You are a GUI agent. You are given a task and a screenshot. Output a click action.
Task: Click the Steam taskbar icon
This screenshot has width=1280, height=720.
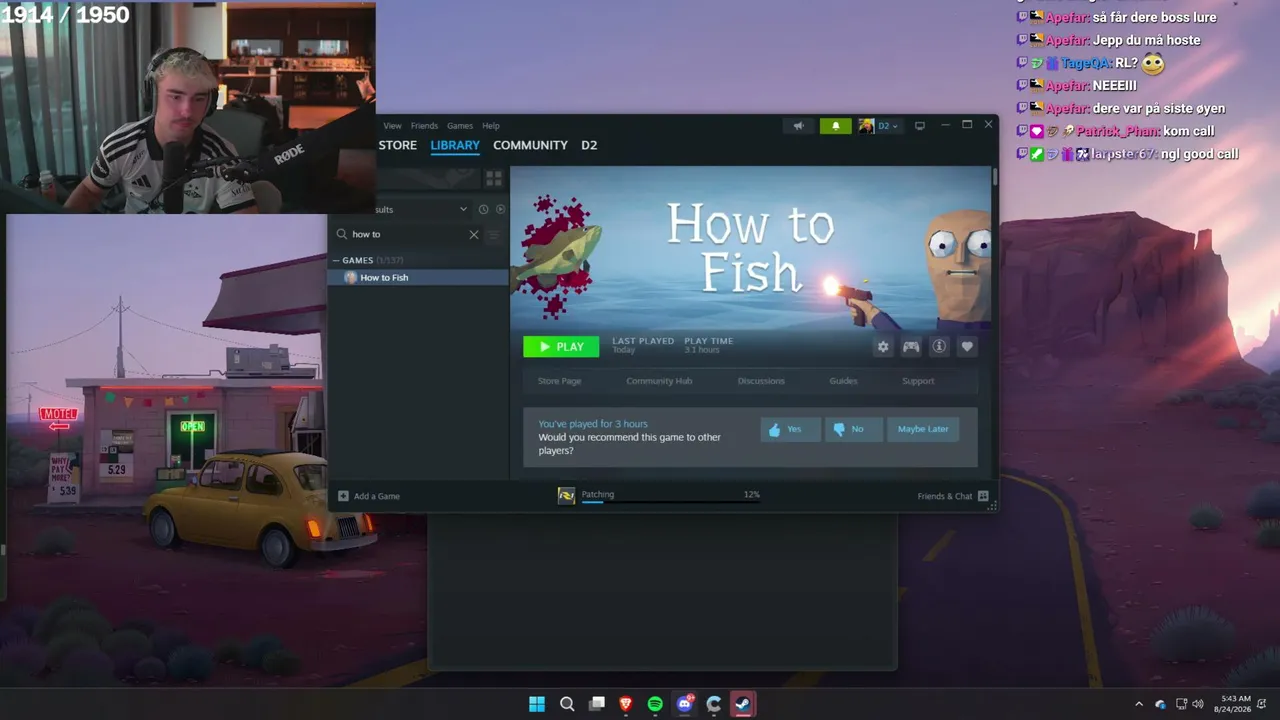click(743, 704)
